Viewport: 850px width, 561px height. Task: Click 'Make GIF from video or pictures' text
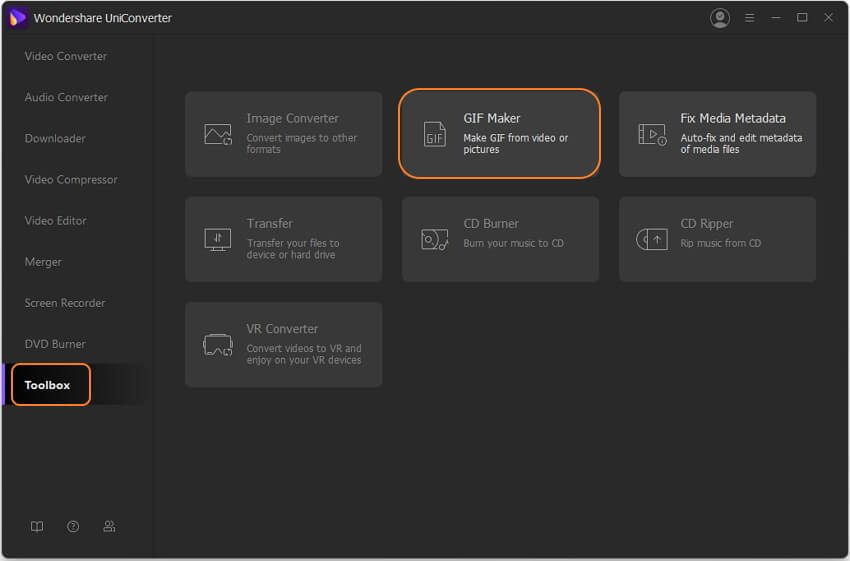(x=516, y=144)
